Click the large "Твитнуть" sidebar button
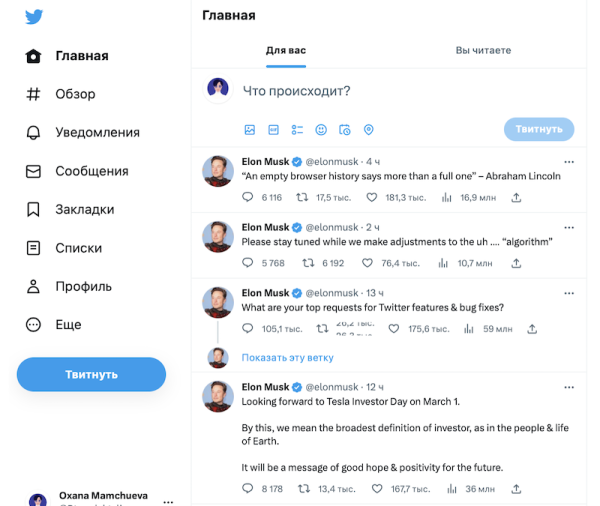600x506 pixels. (x=91, y=374)
